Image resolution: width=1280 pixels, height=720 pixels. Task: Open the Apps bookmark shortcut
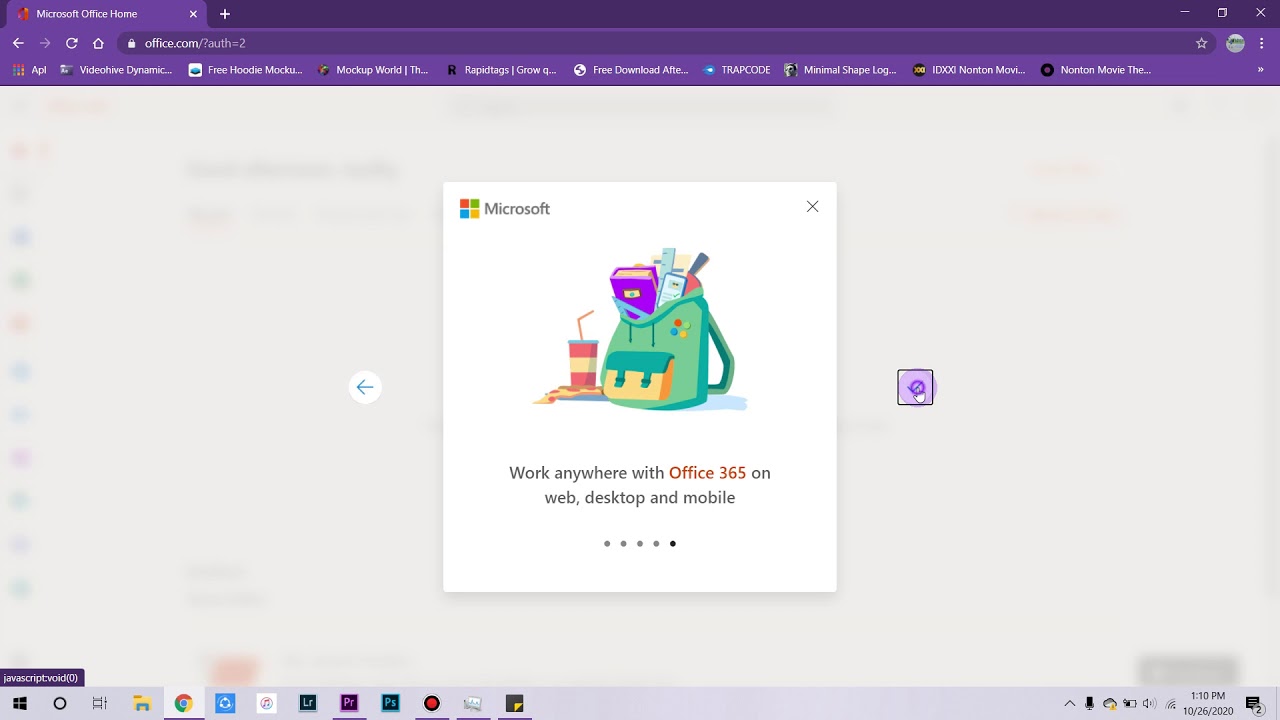tap(29, 70)
